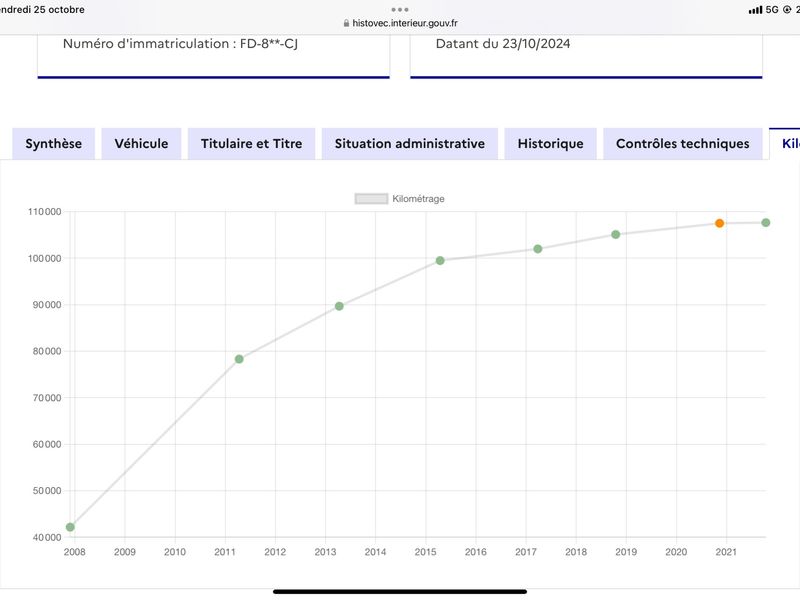Tap the padlock icon beside the URL
The image size is (800, 600).
(346, 23)
